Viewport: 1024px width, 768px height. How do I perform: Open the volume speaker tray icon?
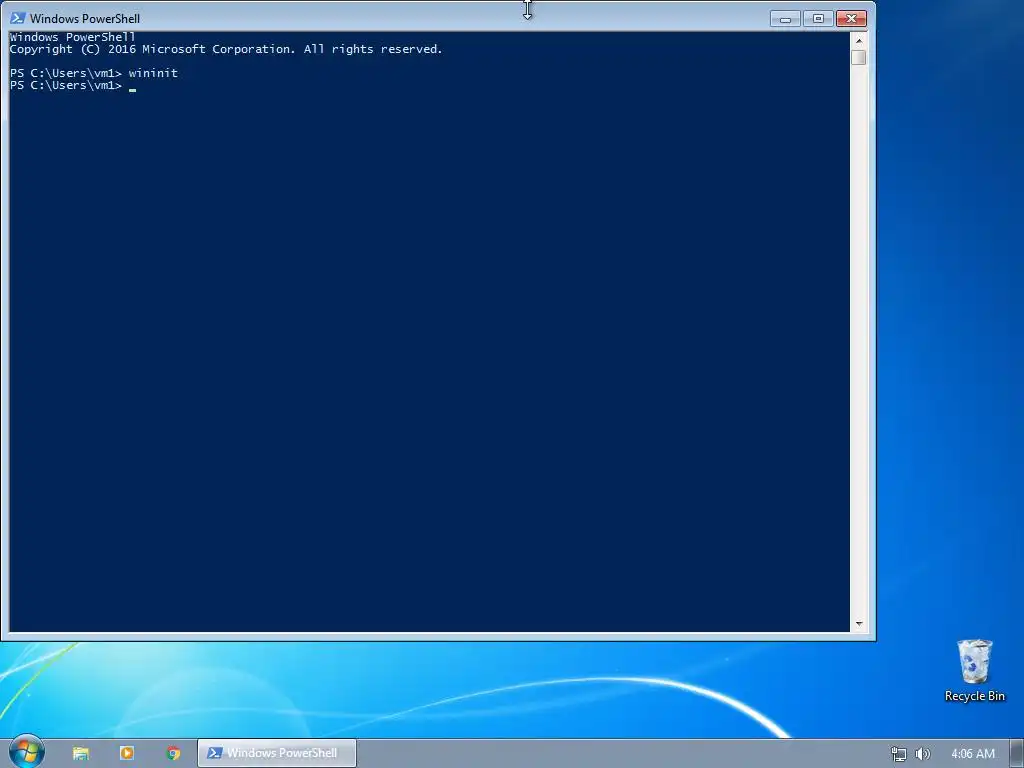point(923,754)
